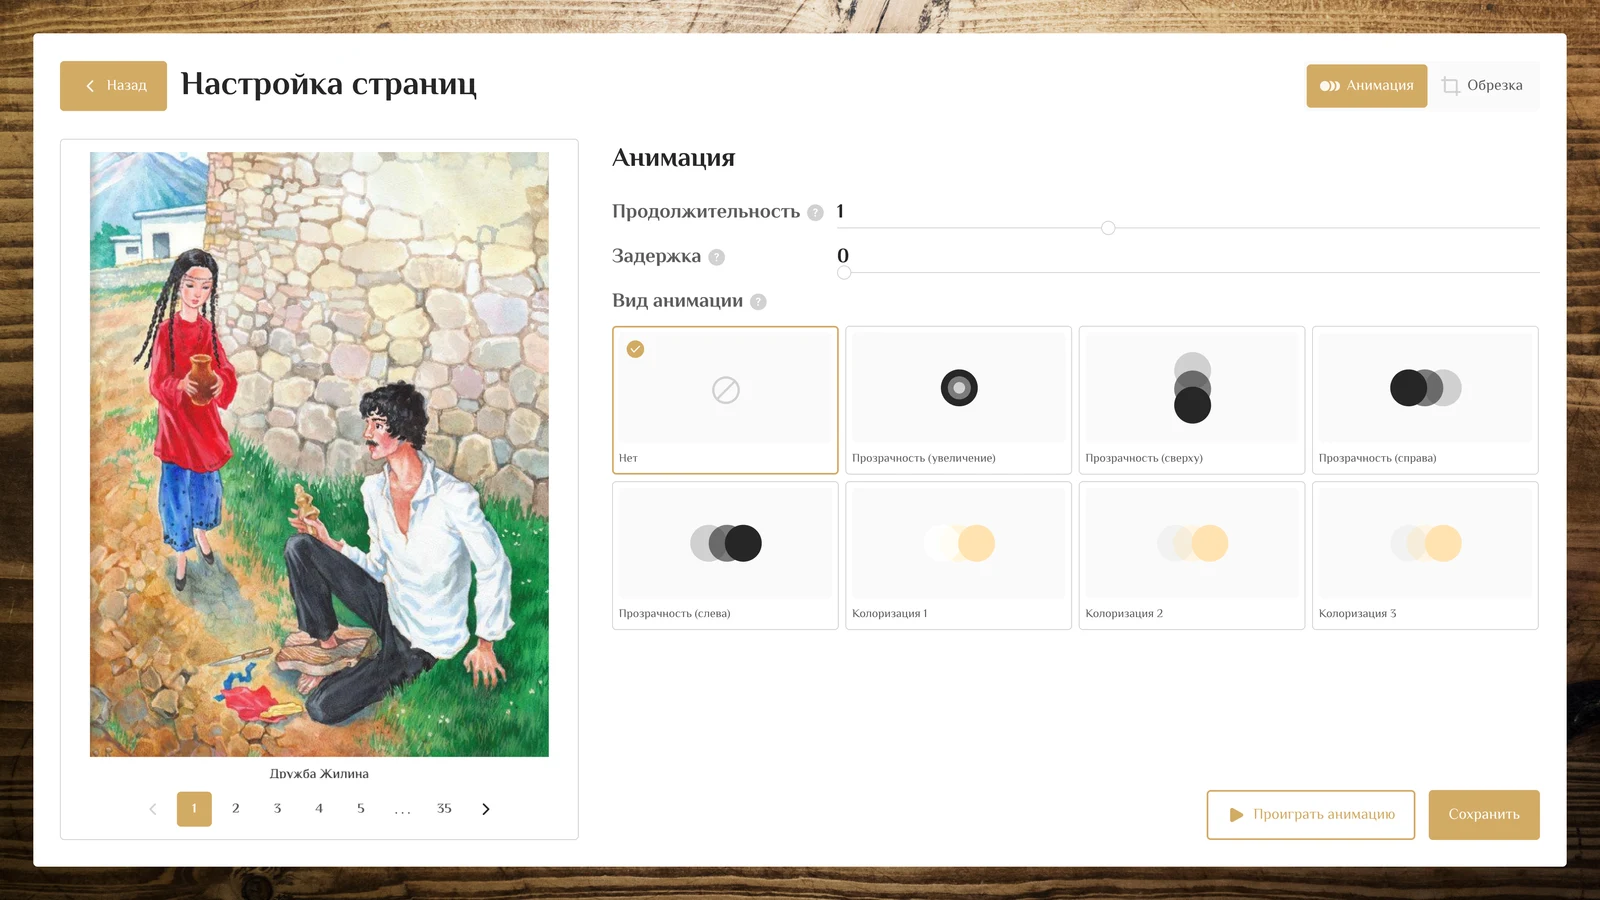Select Колоризация 2 animation
The image size is (1600, 900).
click(x=1192, y=556)
